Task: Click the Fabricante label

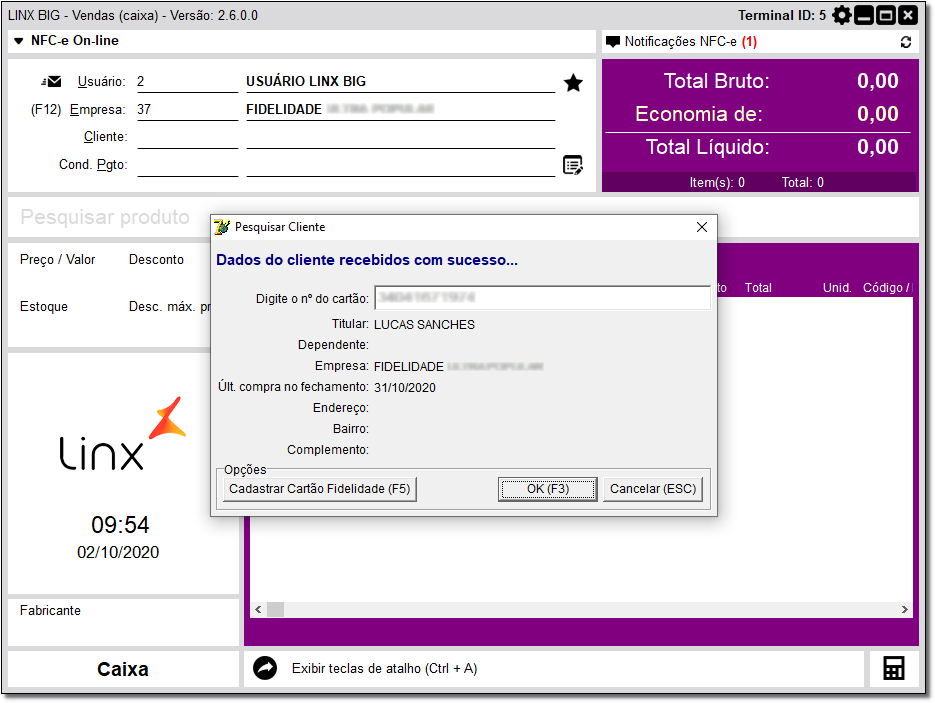Action: (50, 611)
